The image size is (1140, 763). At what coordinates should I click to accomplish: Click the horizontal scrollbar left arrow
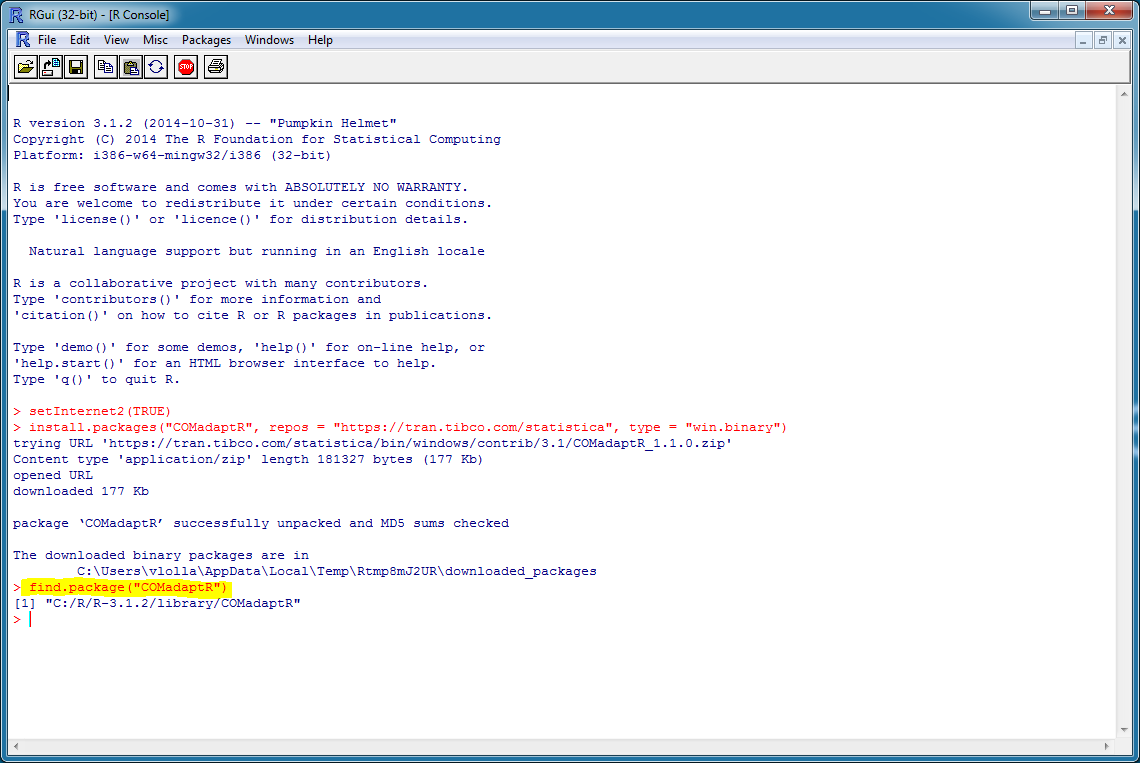16,746
